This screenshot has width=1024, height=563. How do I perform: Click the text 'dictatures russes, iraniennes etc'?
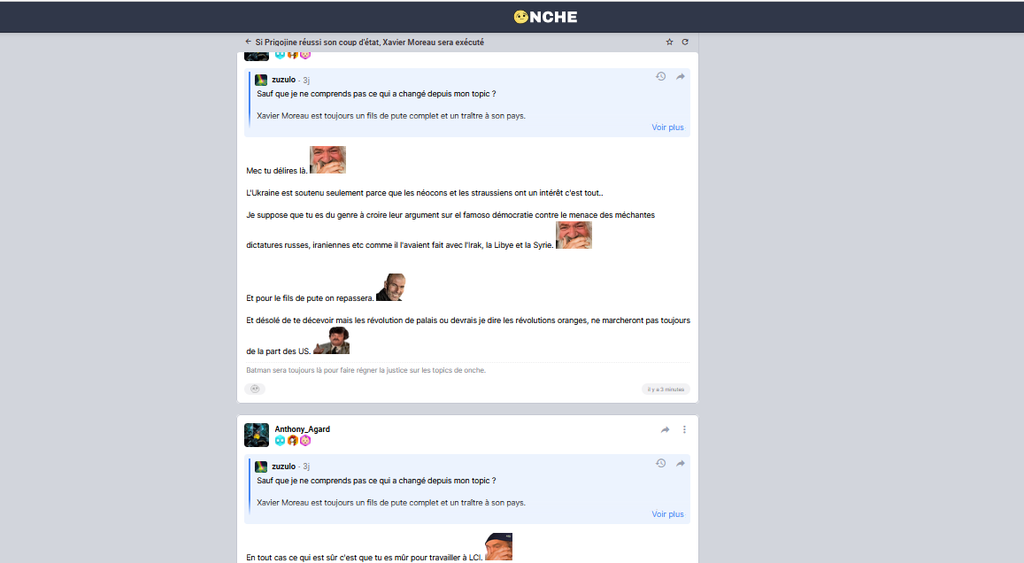click(400, 245)
